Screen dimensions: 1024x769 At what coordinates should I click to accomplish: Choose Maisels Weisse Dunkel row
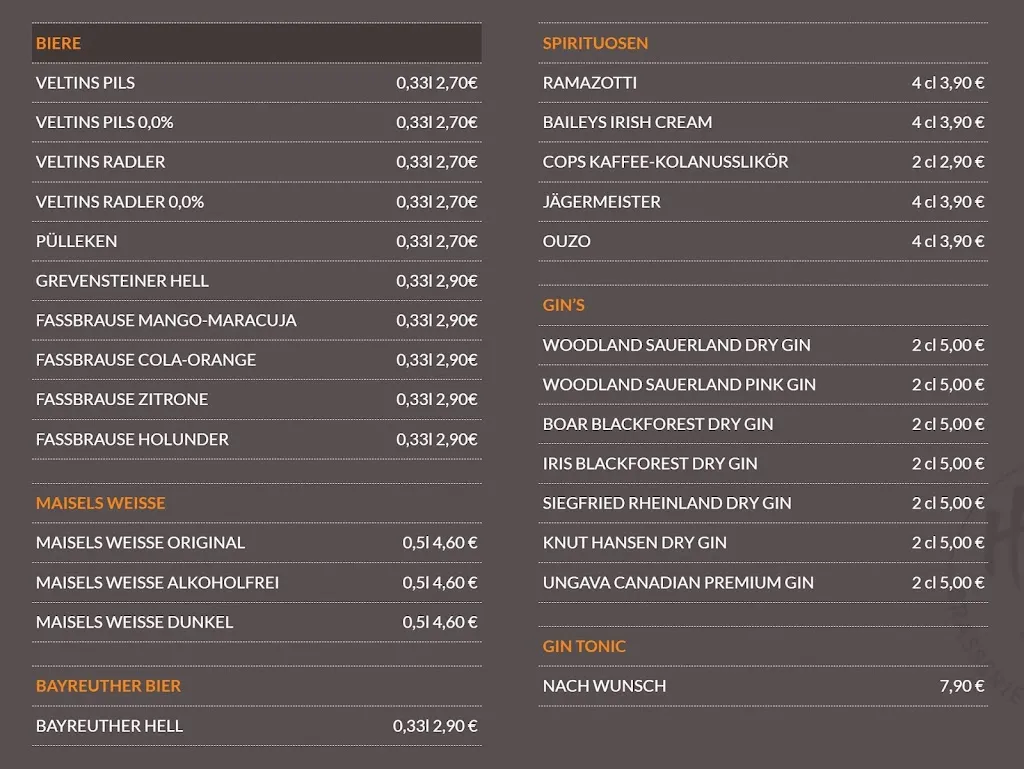tap(134, 622)
